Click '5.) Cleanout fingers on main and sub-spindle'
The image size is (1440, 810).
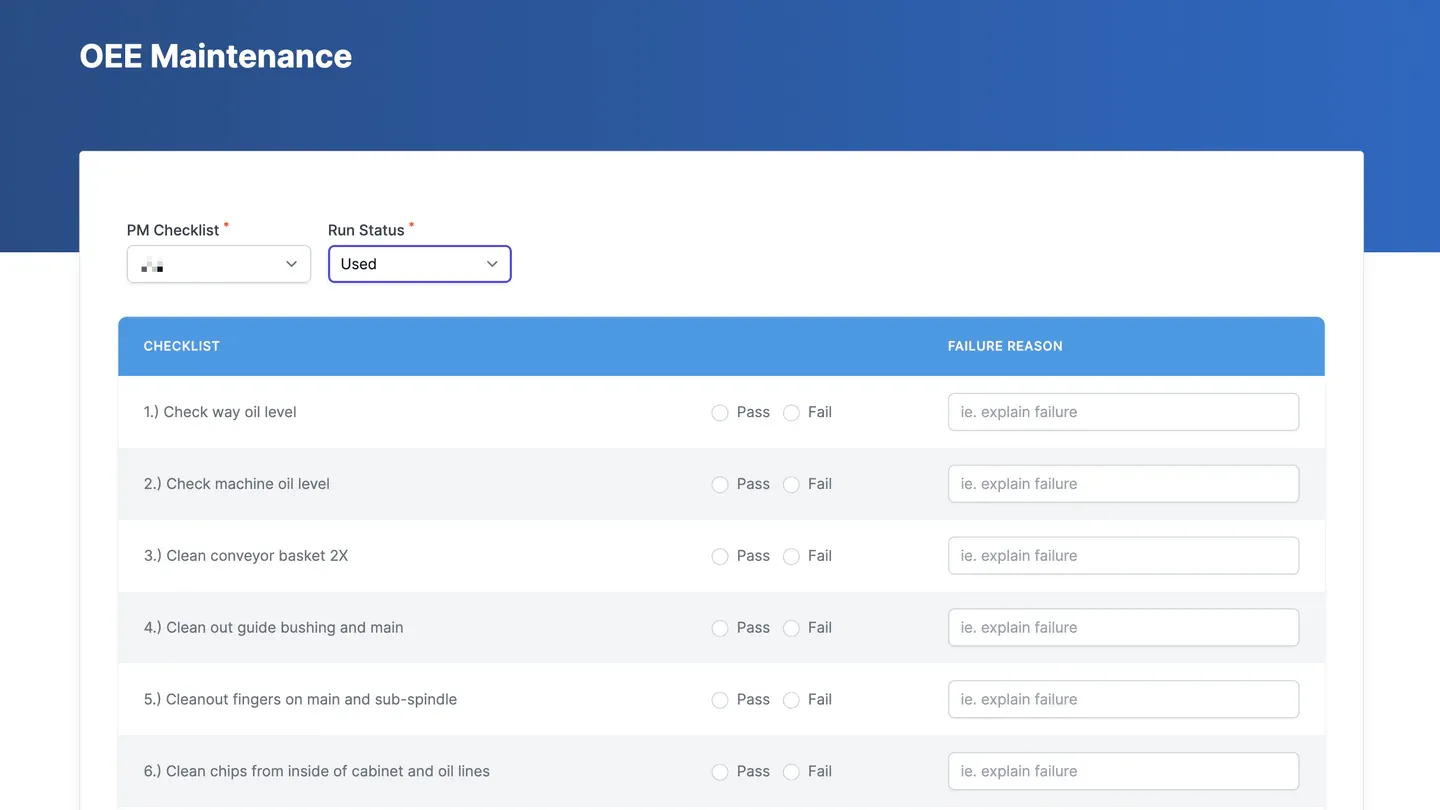(x=300, y=700)
